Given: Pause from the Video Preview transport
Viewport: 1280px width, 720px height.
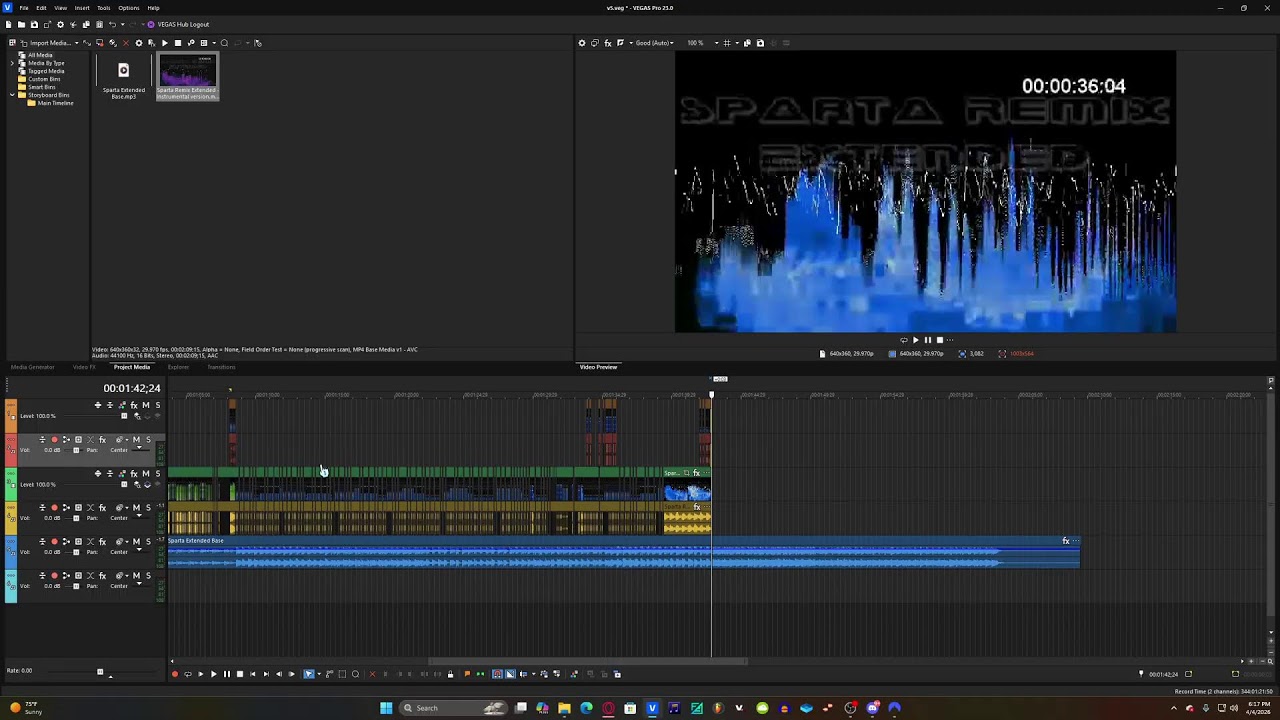Looking at the screenshot, I should point(927,340).
